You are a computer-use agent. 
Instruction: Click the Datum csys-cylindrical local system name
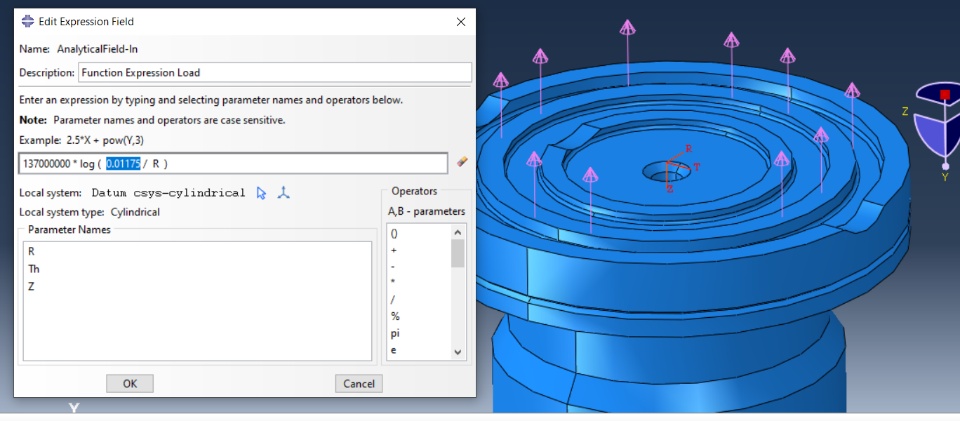coord(168,193)
